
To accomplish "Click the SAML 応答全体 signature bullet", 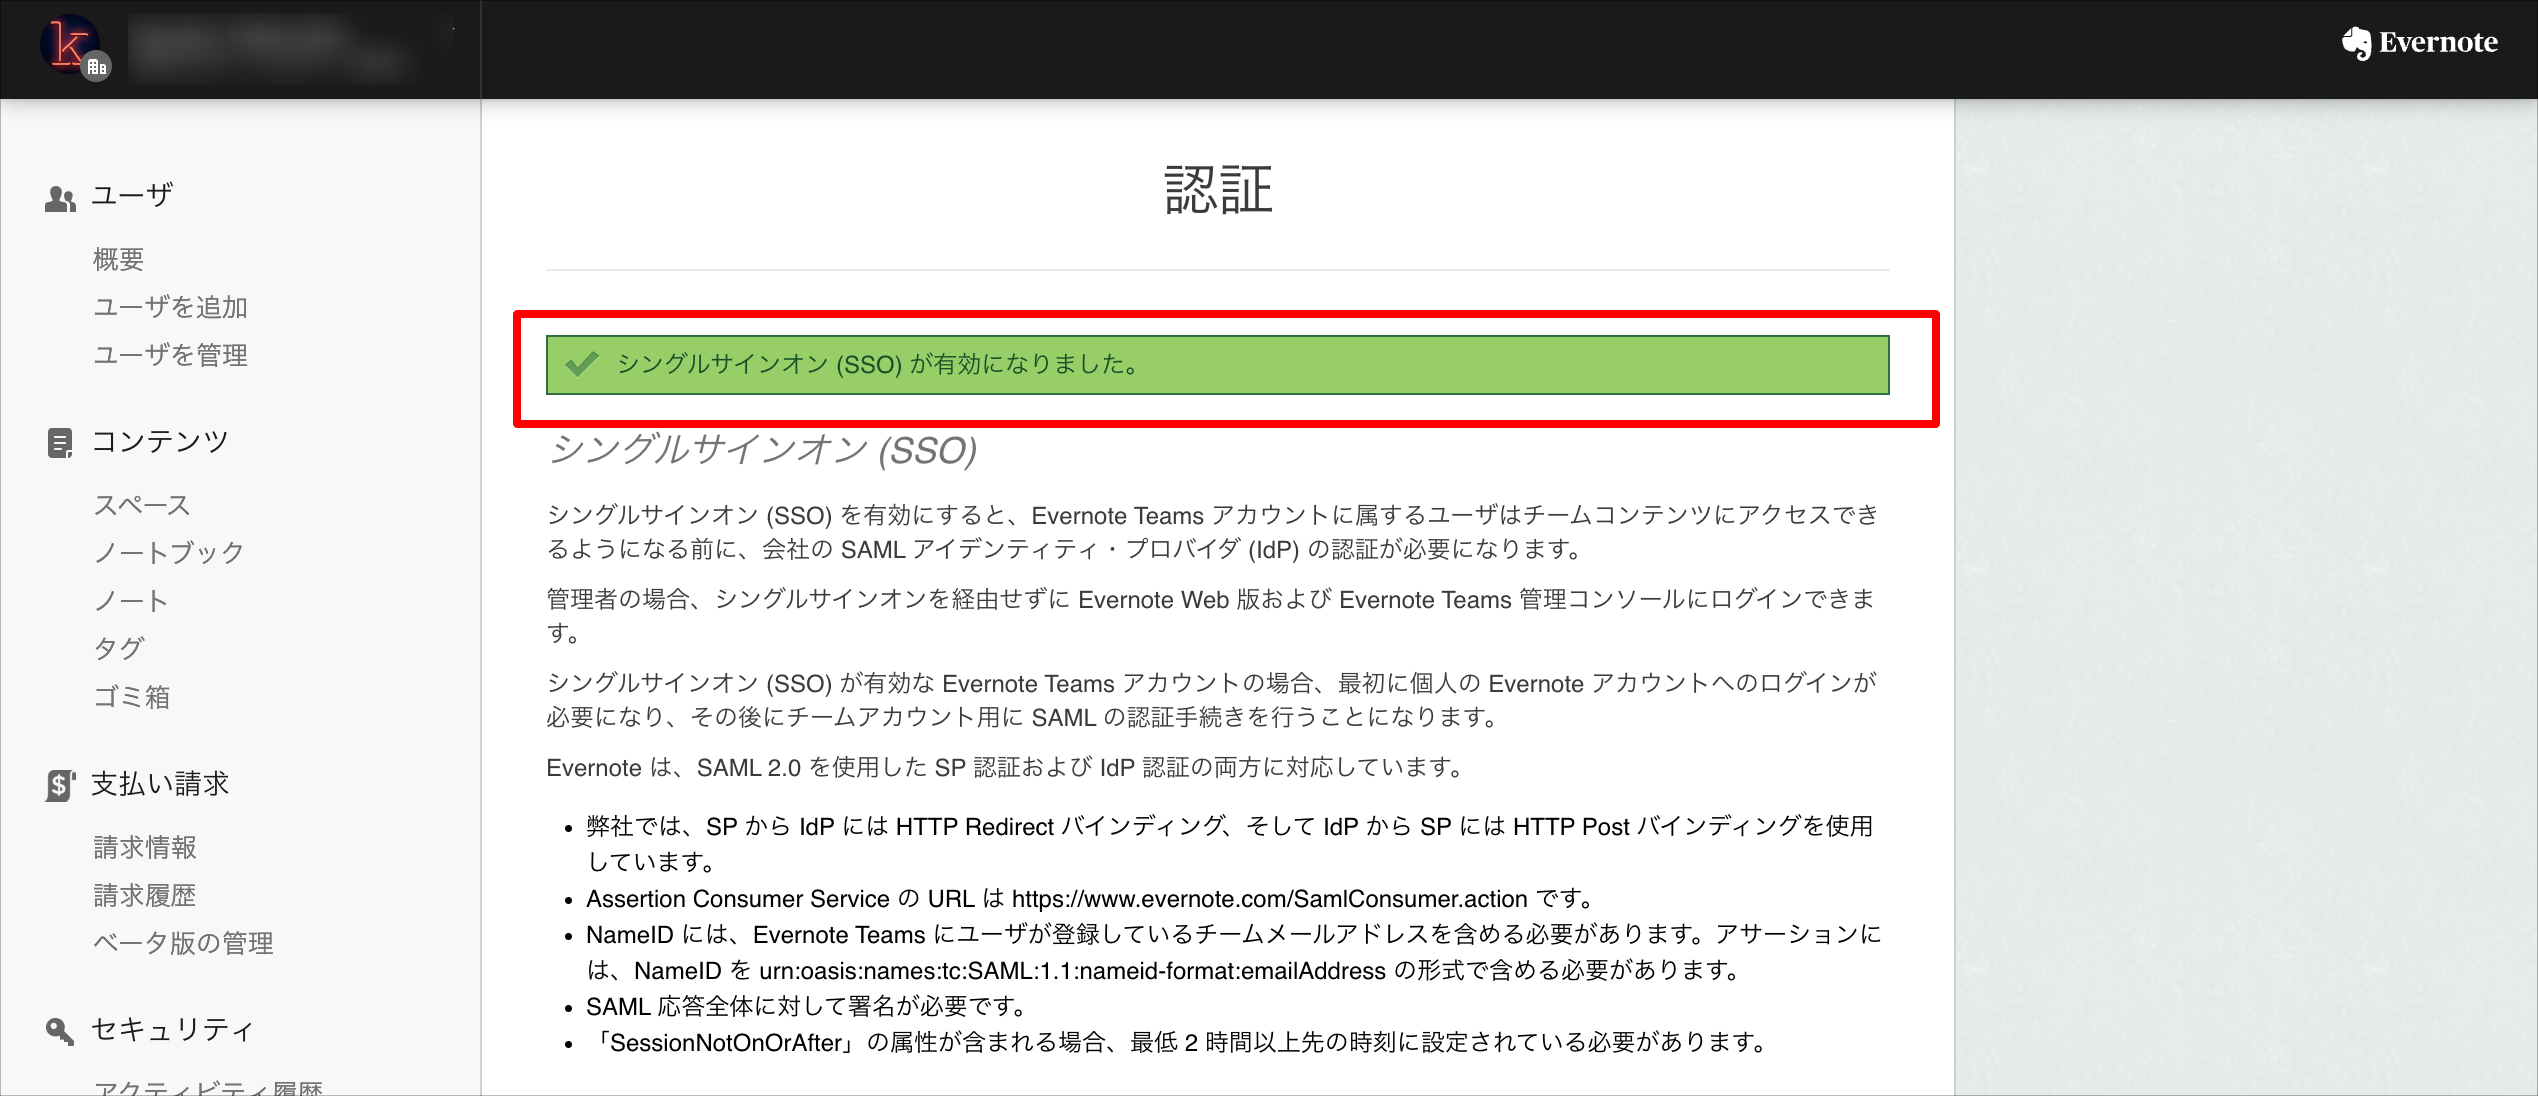I will pos(806,1006).
